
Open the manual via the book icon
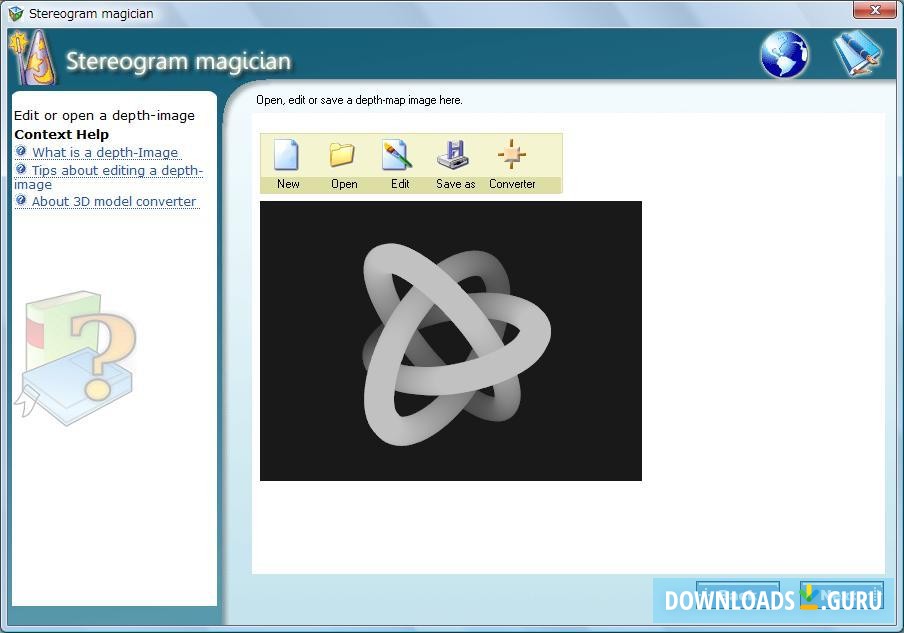click(858, 52)
